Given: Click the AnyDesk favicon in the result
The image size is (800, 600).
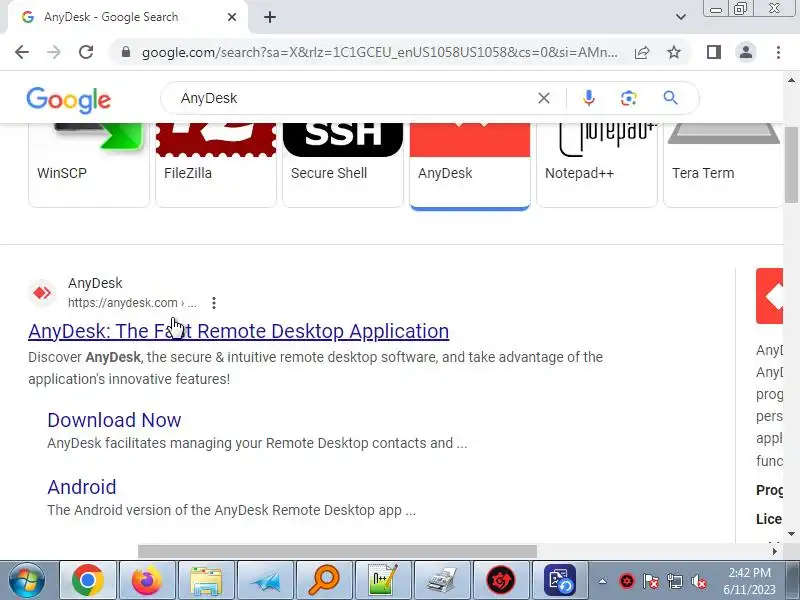Looking at the screenshot, I should (x=42, y=293).
